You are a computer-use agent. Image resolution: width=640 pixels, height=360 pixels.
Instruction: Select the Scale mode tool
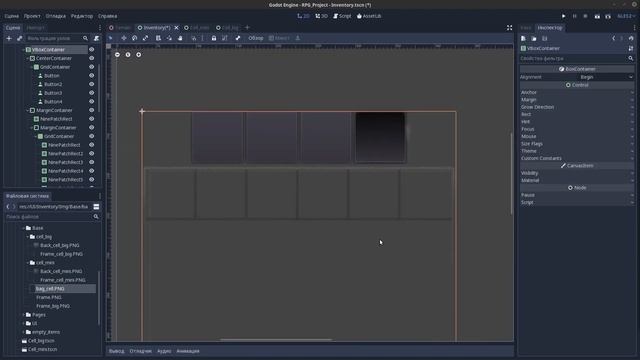[146, 38]
